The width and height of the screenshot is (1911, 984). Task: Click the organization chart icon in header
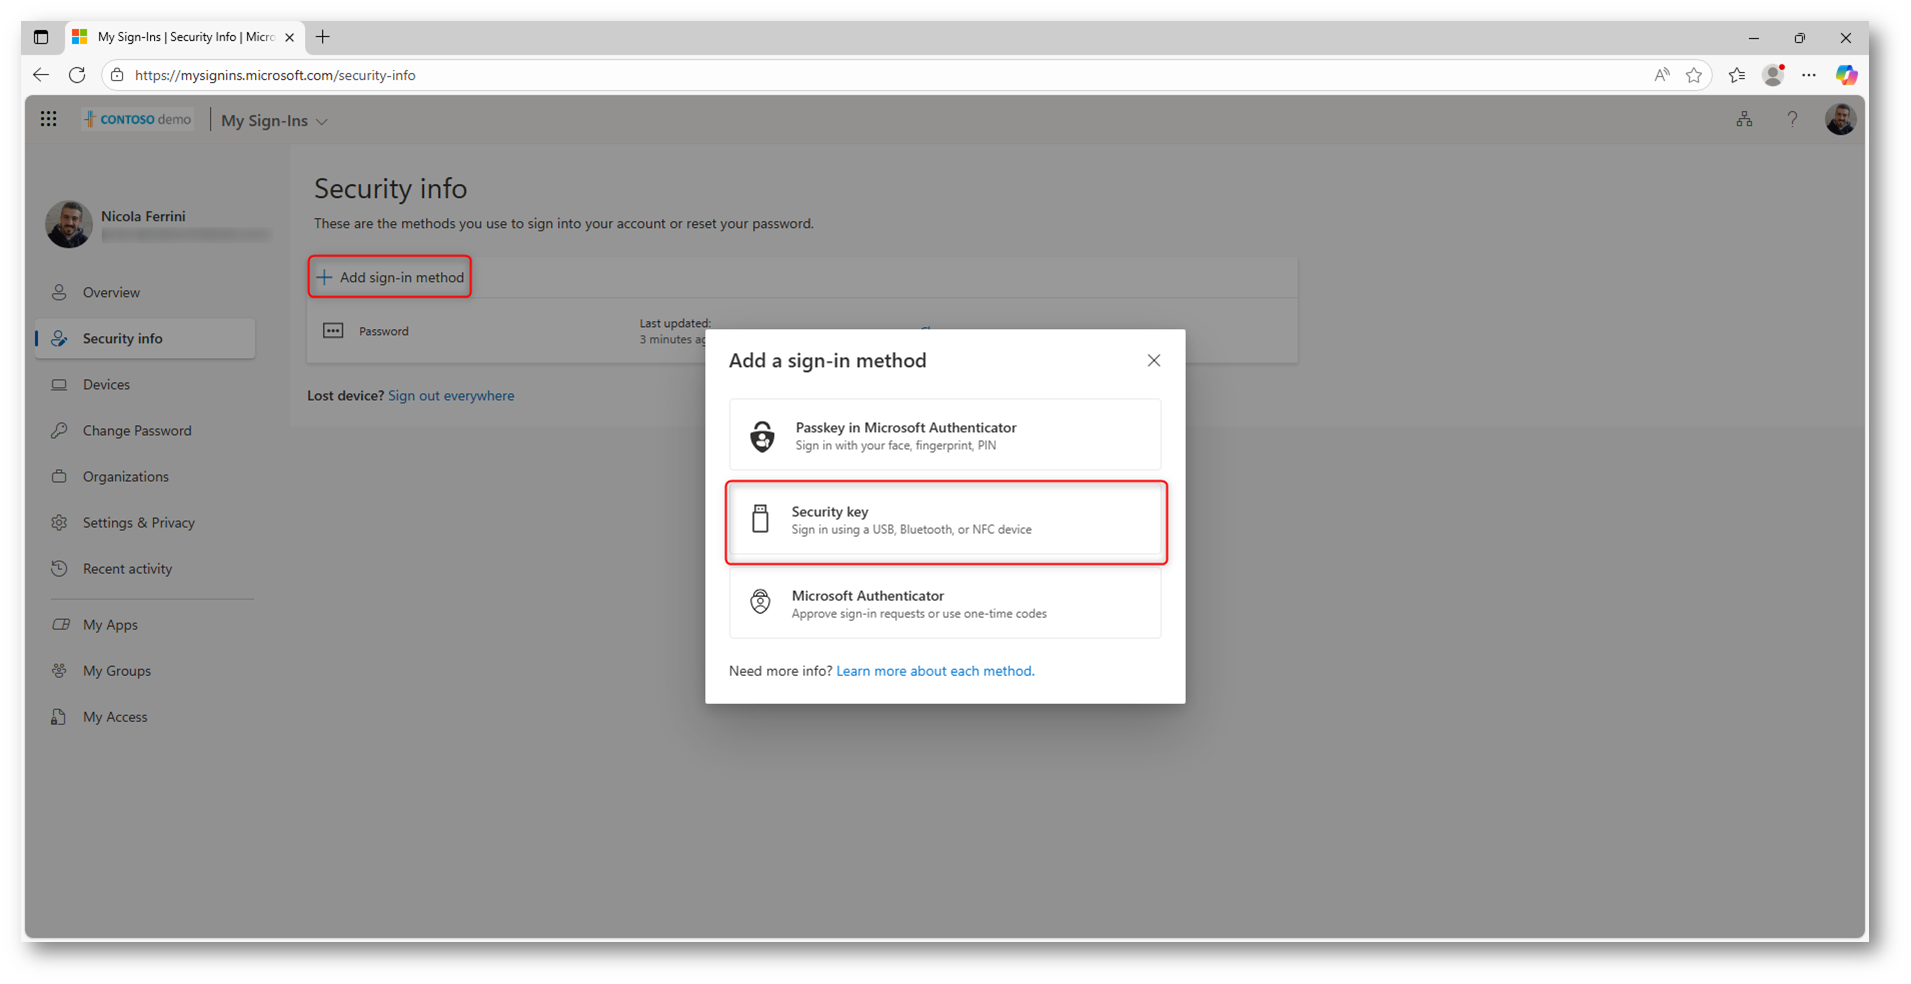[1744, 119]
